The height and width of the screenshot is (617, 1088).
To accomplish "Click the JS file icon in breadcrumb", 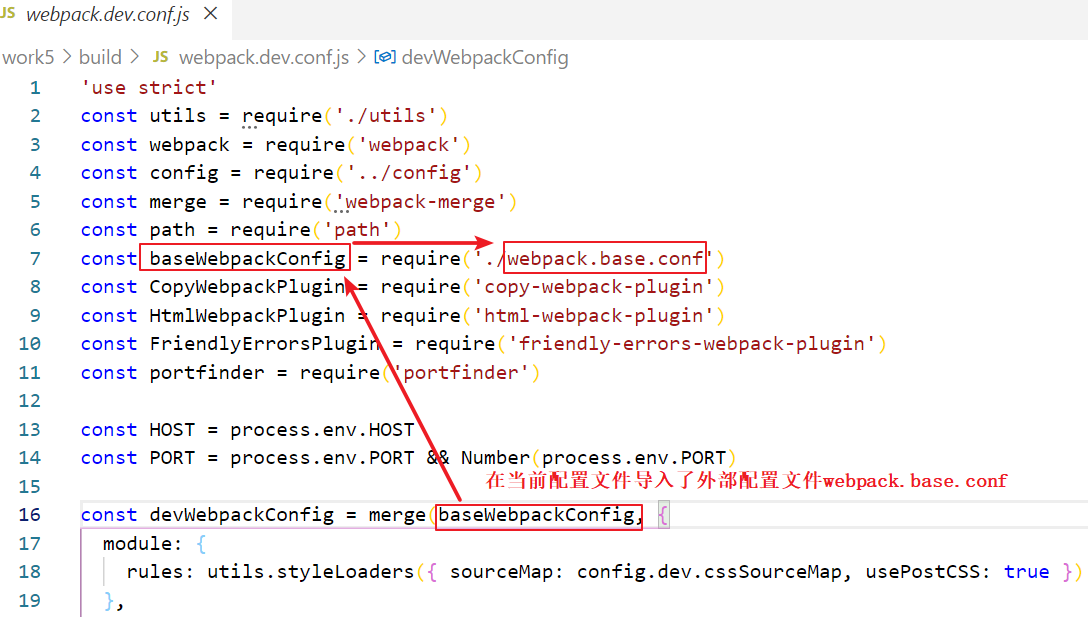I will 160,57.
